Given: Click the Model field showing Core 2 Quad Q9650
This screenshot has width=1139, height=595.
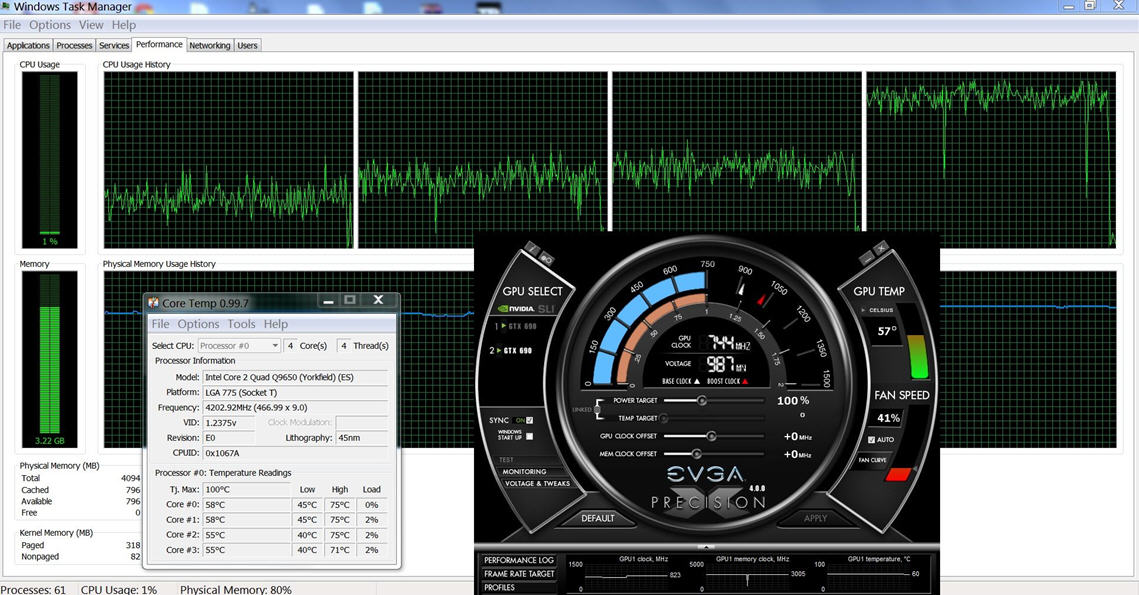Looking at the screenshot, I should pos(294,377).
